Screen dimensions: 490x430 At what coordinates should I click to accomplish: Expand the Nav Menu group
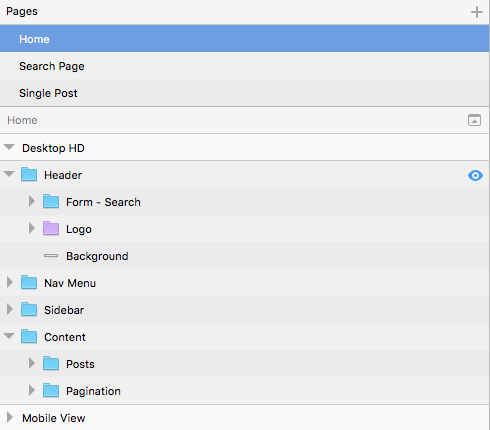[10, 283]
